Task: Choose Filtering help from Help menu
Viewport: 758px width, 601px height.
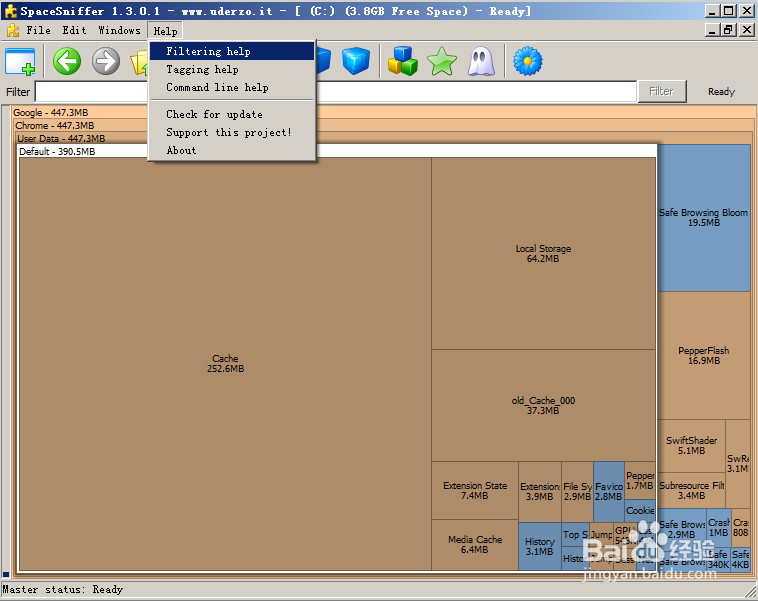Action: click(x=232, y=51)
